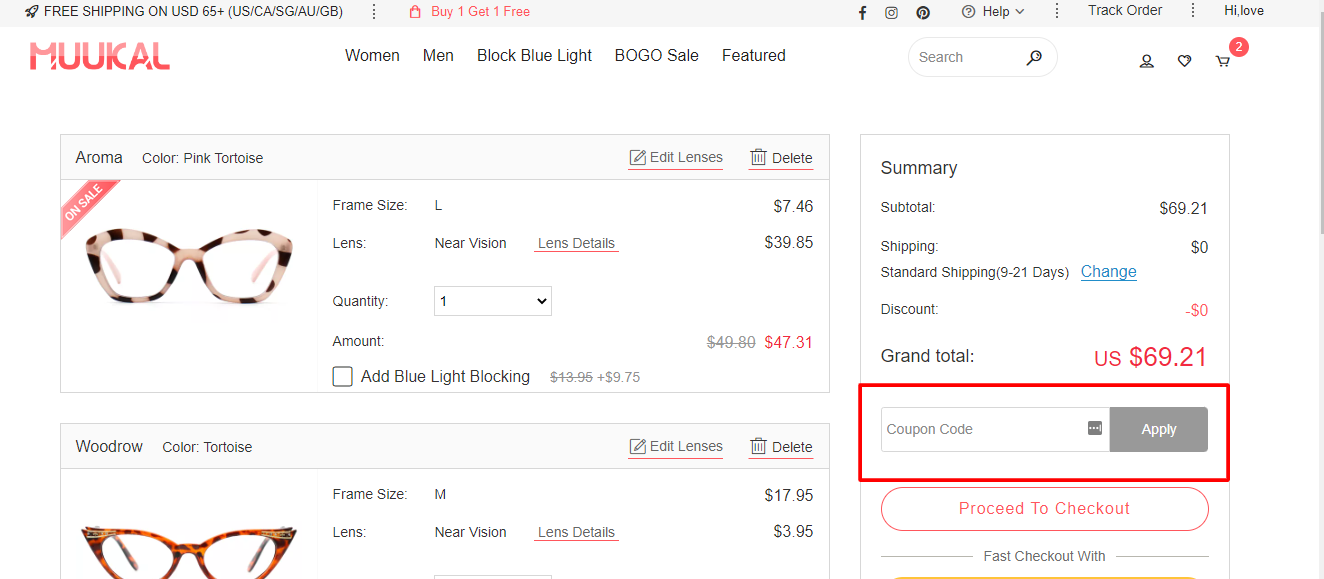Open the Women menu
This screenshot has width=1324, height=579.
372,55
